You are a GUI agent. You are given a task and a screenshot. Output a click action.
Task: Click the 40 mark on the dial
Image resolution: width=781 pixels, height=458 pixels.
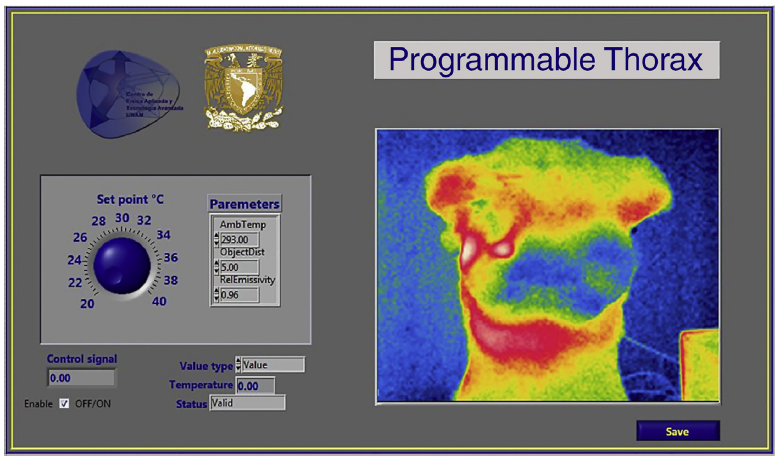pos(160,301)
